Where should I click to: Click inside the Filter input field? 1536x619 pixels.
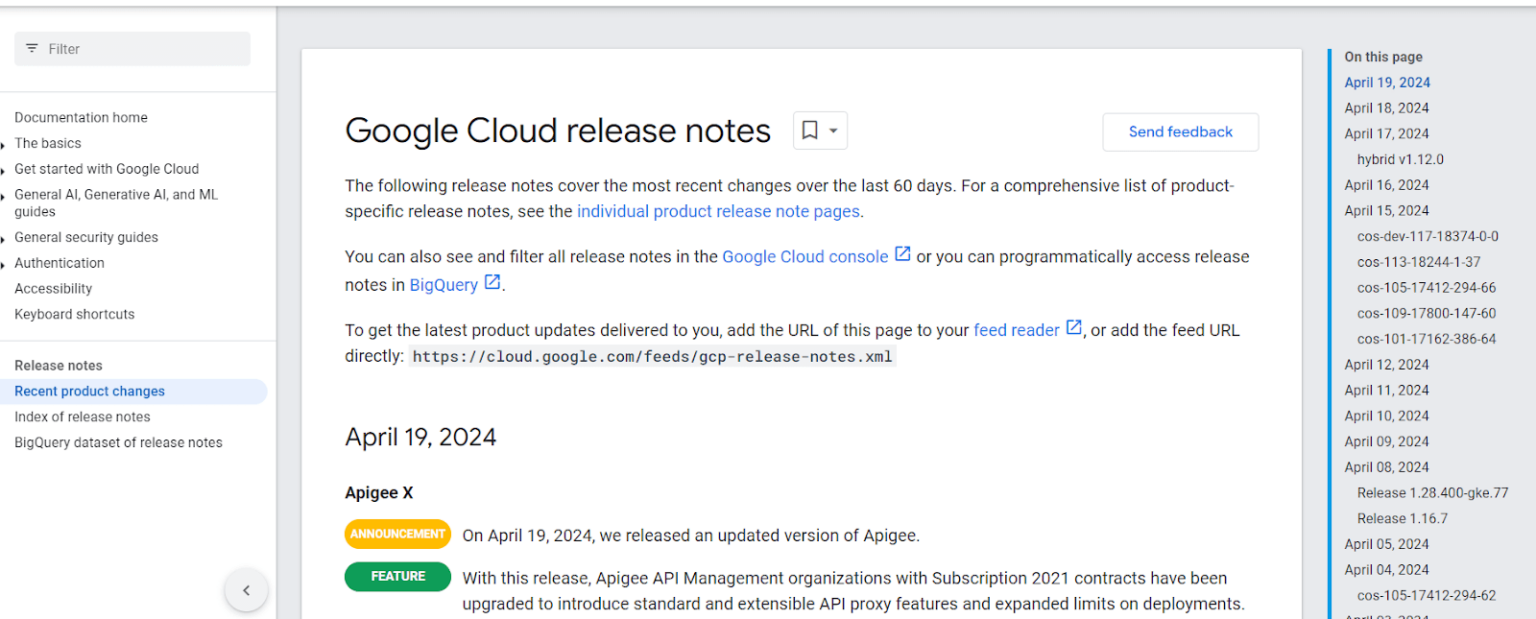(x=130, y=48)
